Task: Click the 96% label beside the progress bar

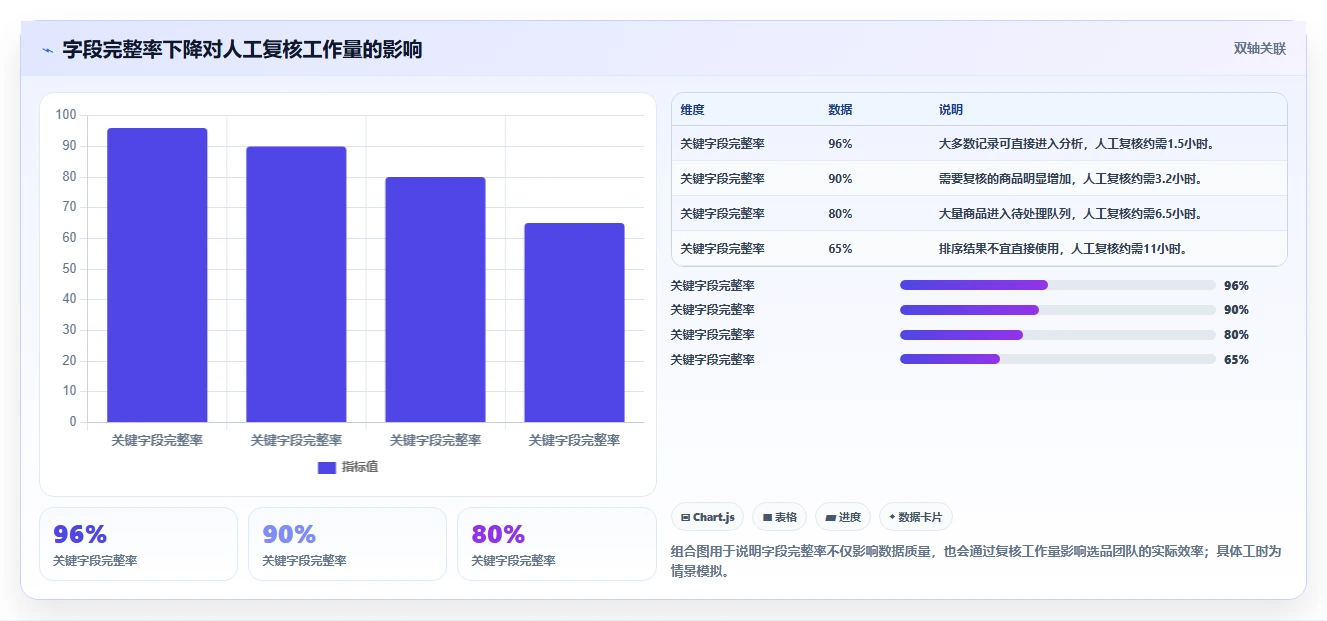Action: click(1236, 285)
